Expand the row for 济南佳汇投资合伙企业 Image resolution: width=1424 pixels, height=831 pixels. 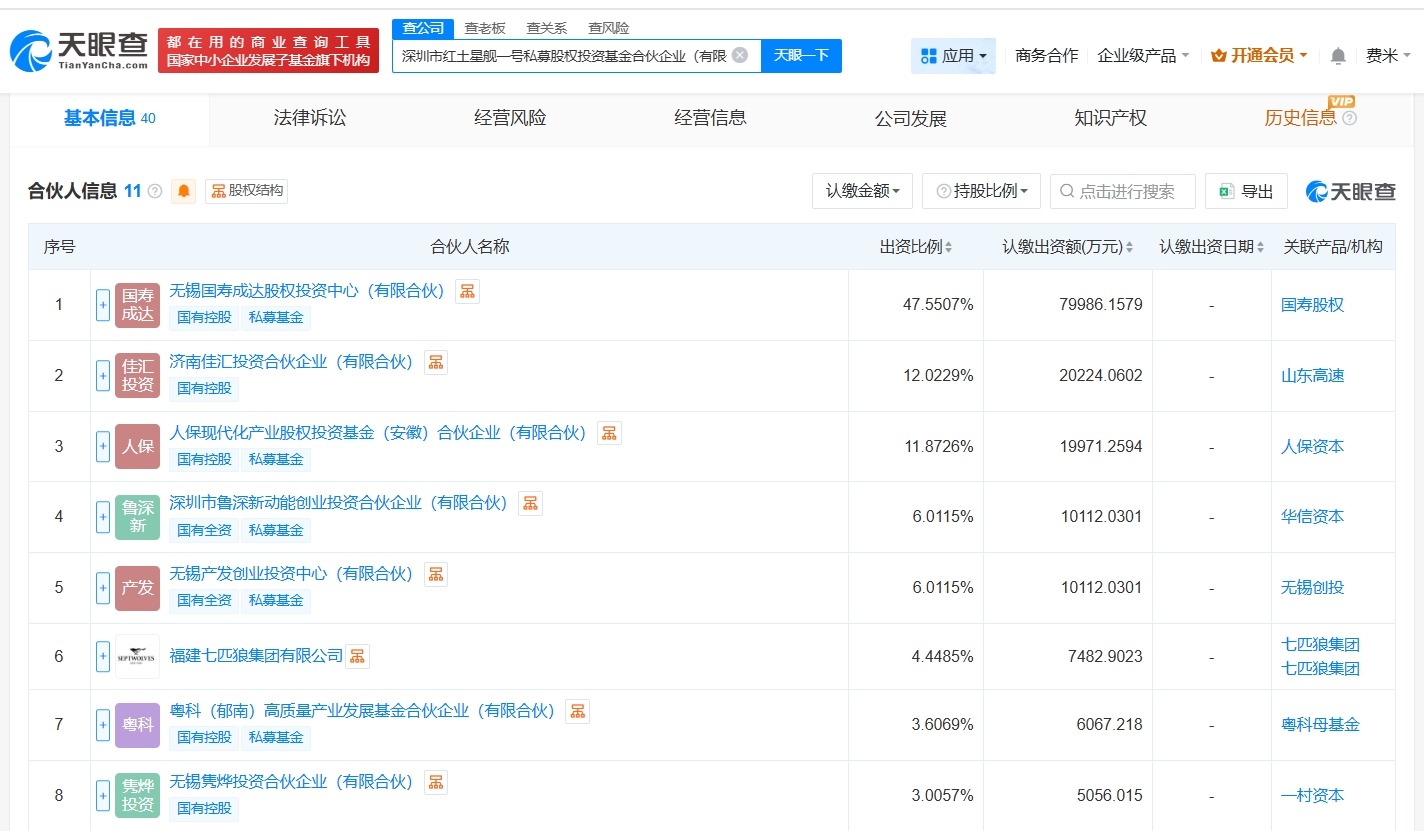[102, 375]
